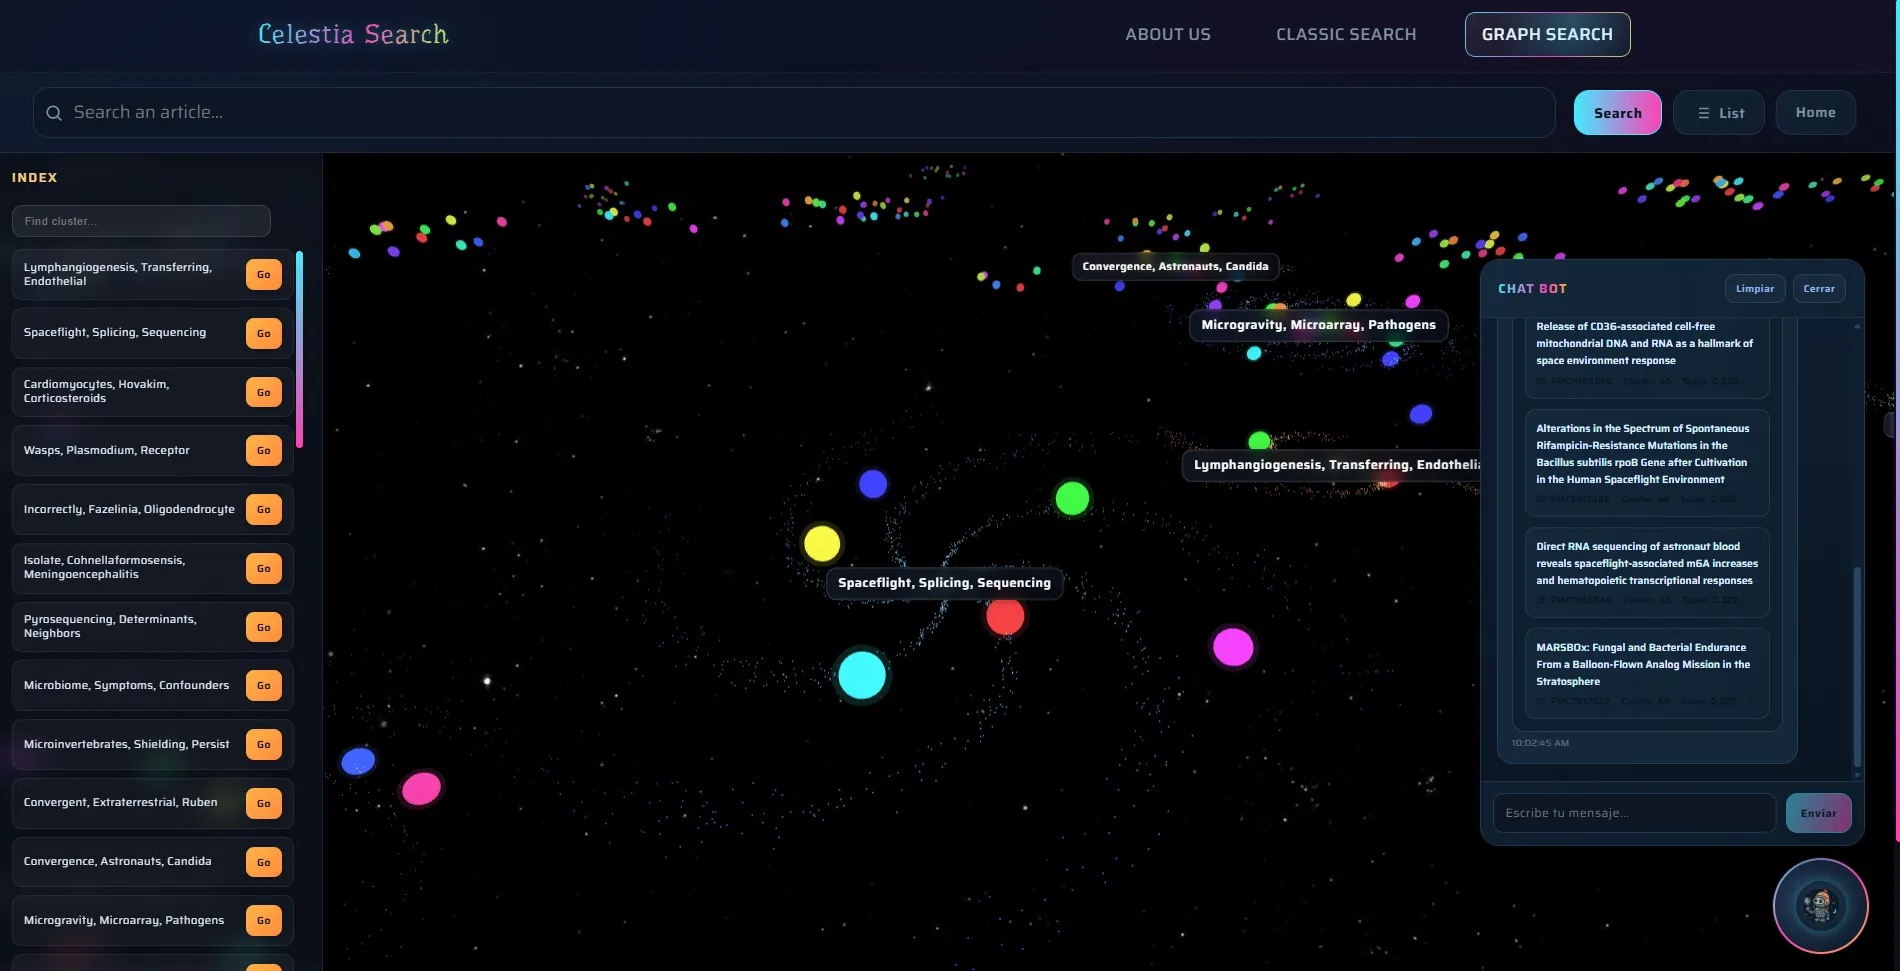Image resolution: width=1900 pixels, height=971 pixels.
Task: Click the magnifier icon in the search bar
Action: [x=54, y=112]
